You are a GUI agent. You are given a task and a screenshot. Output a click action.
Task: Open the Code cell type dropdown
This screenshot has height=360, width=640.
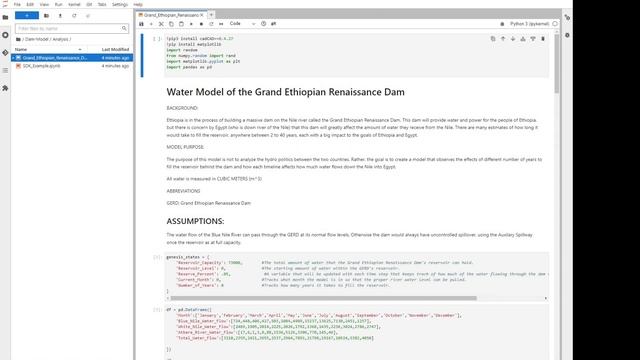click(242, 24)
